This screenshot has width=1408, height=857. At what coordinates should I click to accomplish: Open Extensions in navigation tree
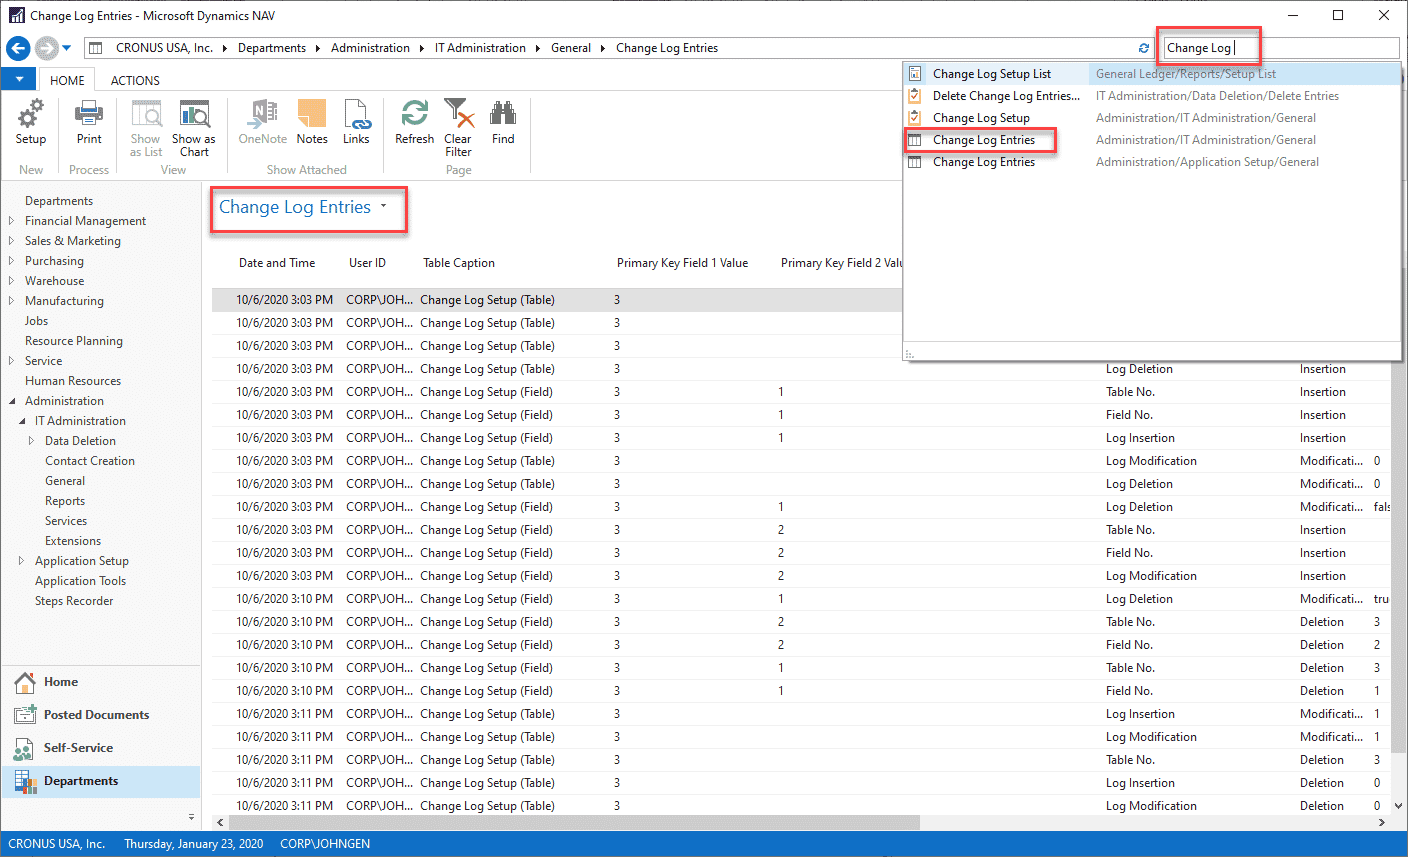[x=73, y=541]
